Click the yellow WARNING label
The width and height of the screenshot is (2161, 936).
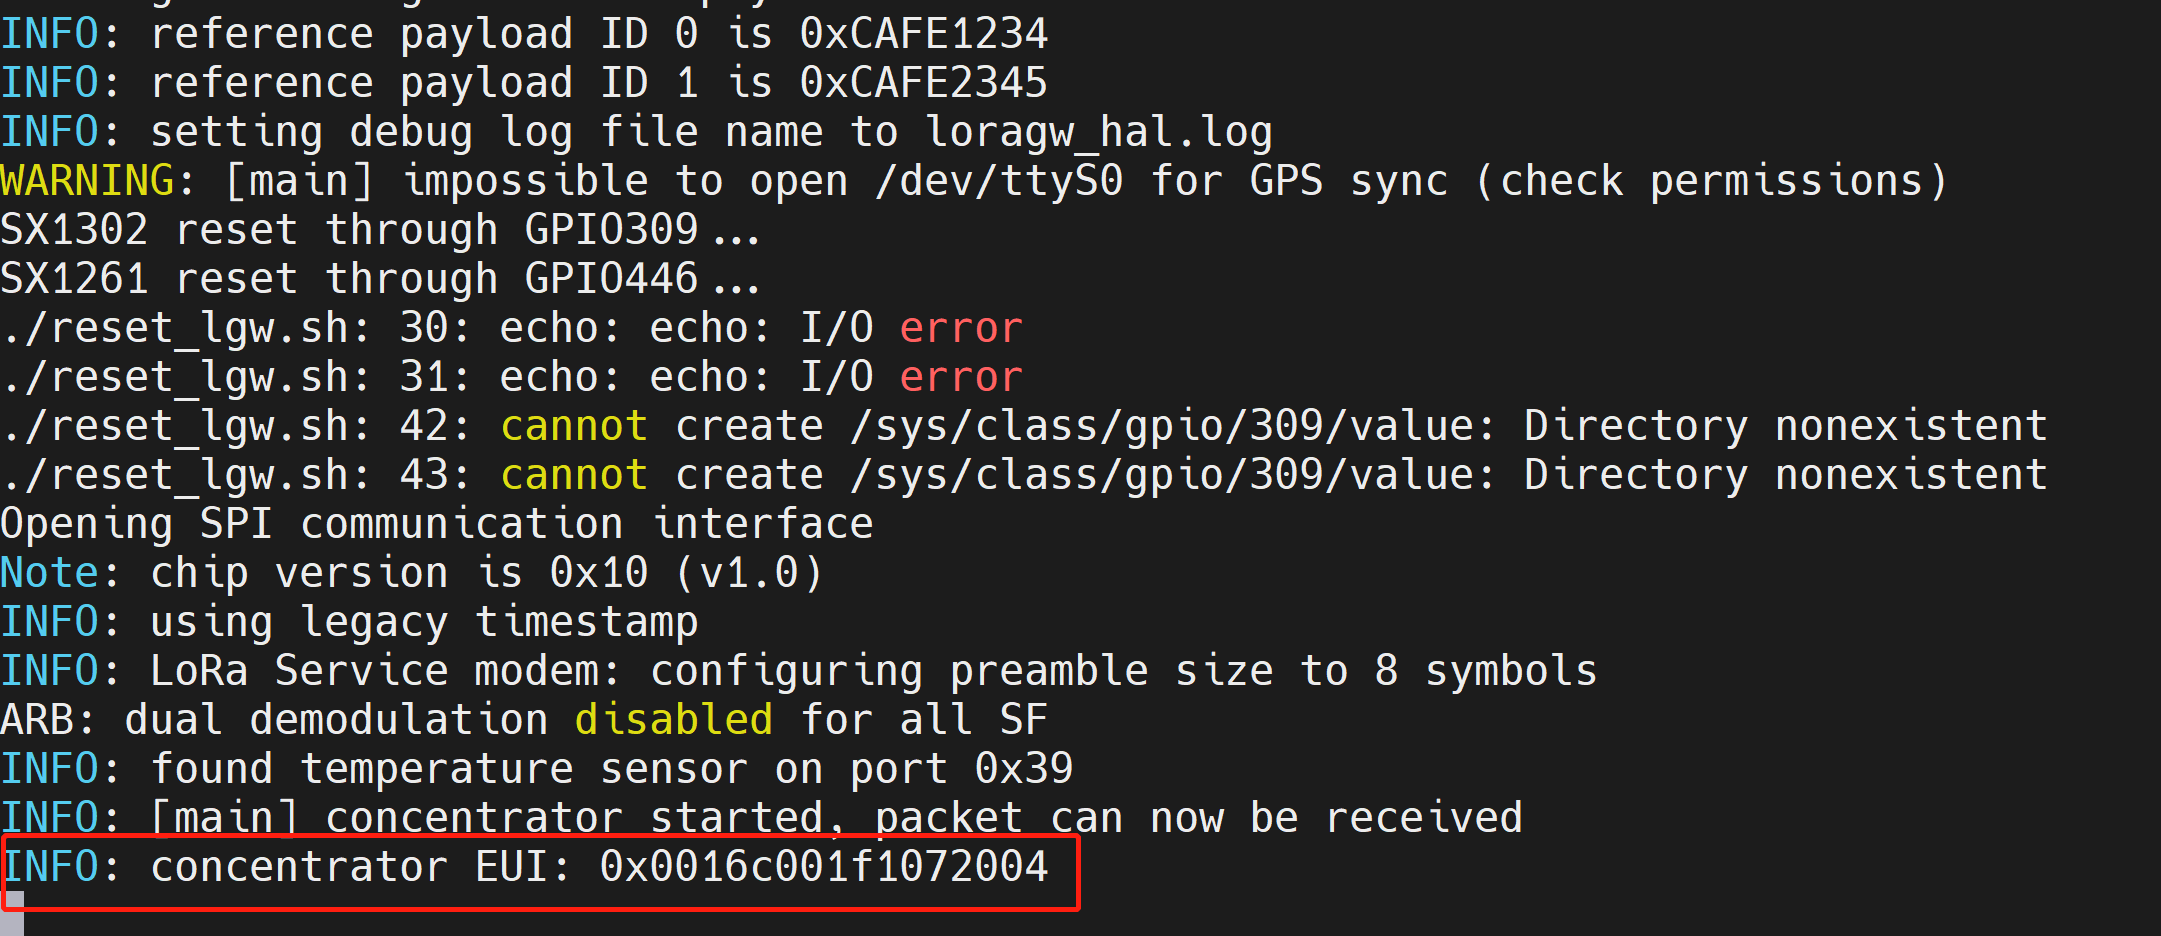click(88, 181)
